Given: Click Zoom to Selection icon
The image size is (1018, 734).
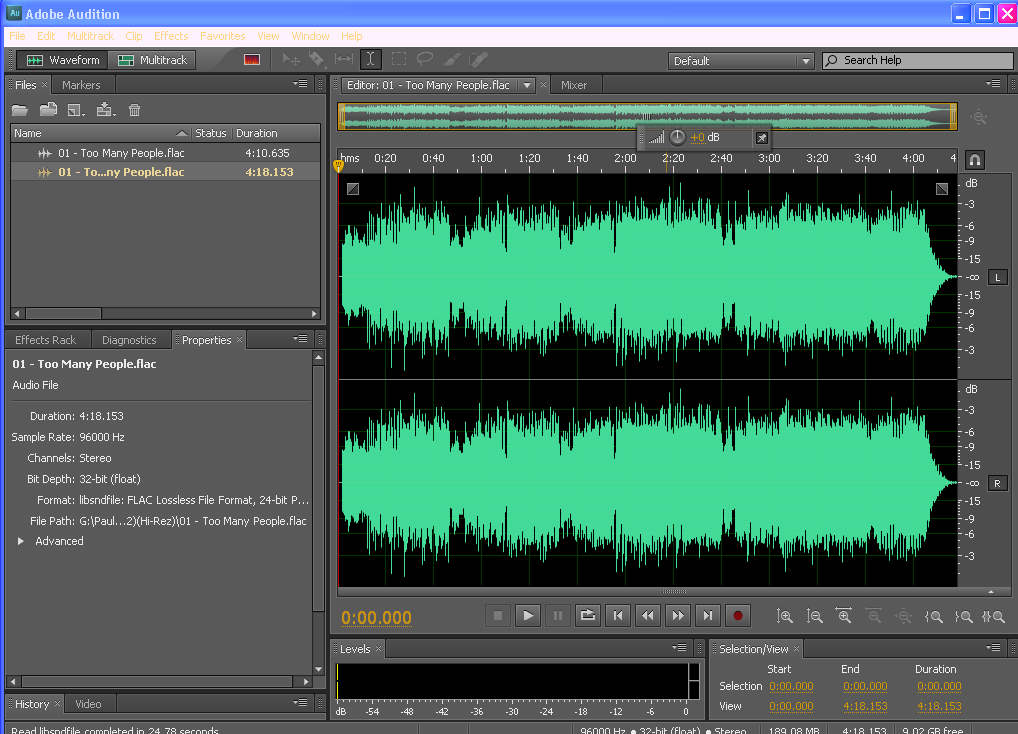Looking at the screenshot, I should pyautogui.click(x=994, y=617).
